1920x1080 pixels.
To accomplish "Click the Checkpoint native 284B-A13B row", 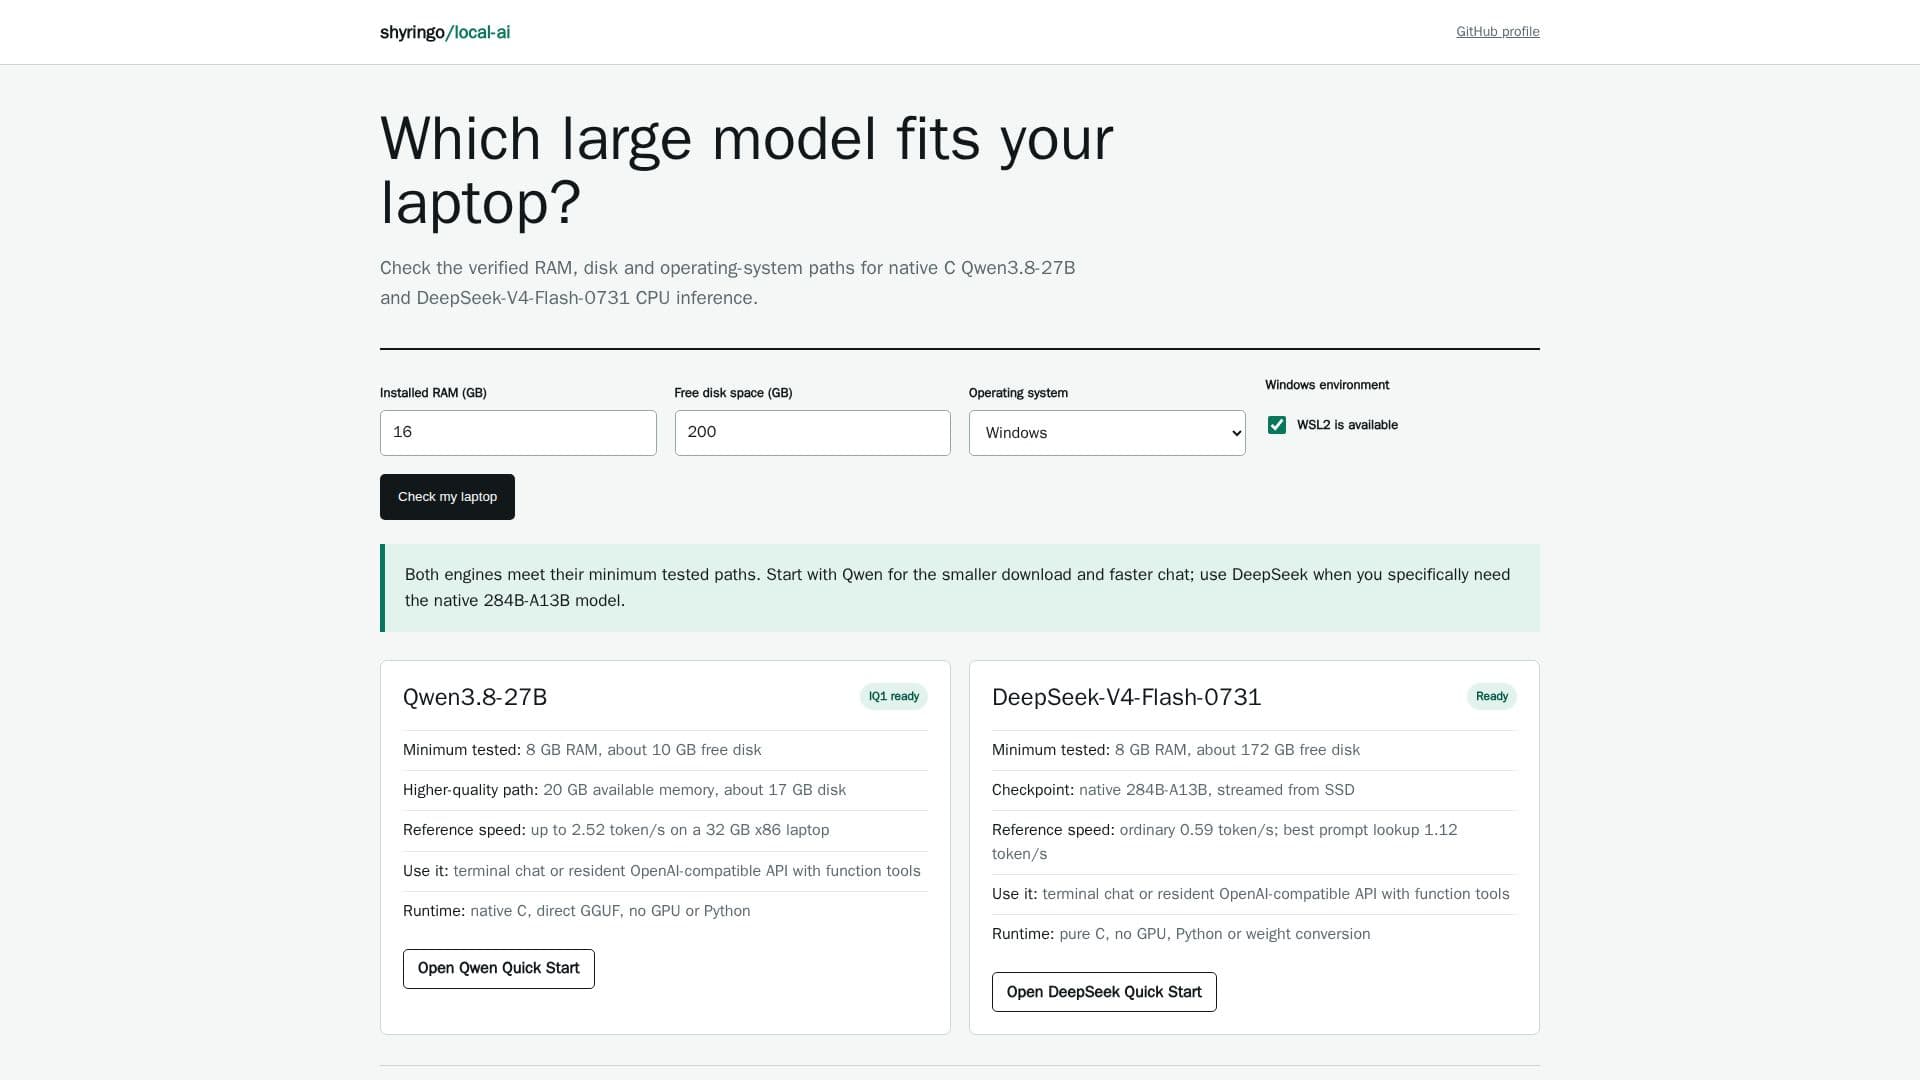I will [x=1254, y=790].
